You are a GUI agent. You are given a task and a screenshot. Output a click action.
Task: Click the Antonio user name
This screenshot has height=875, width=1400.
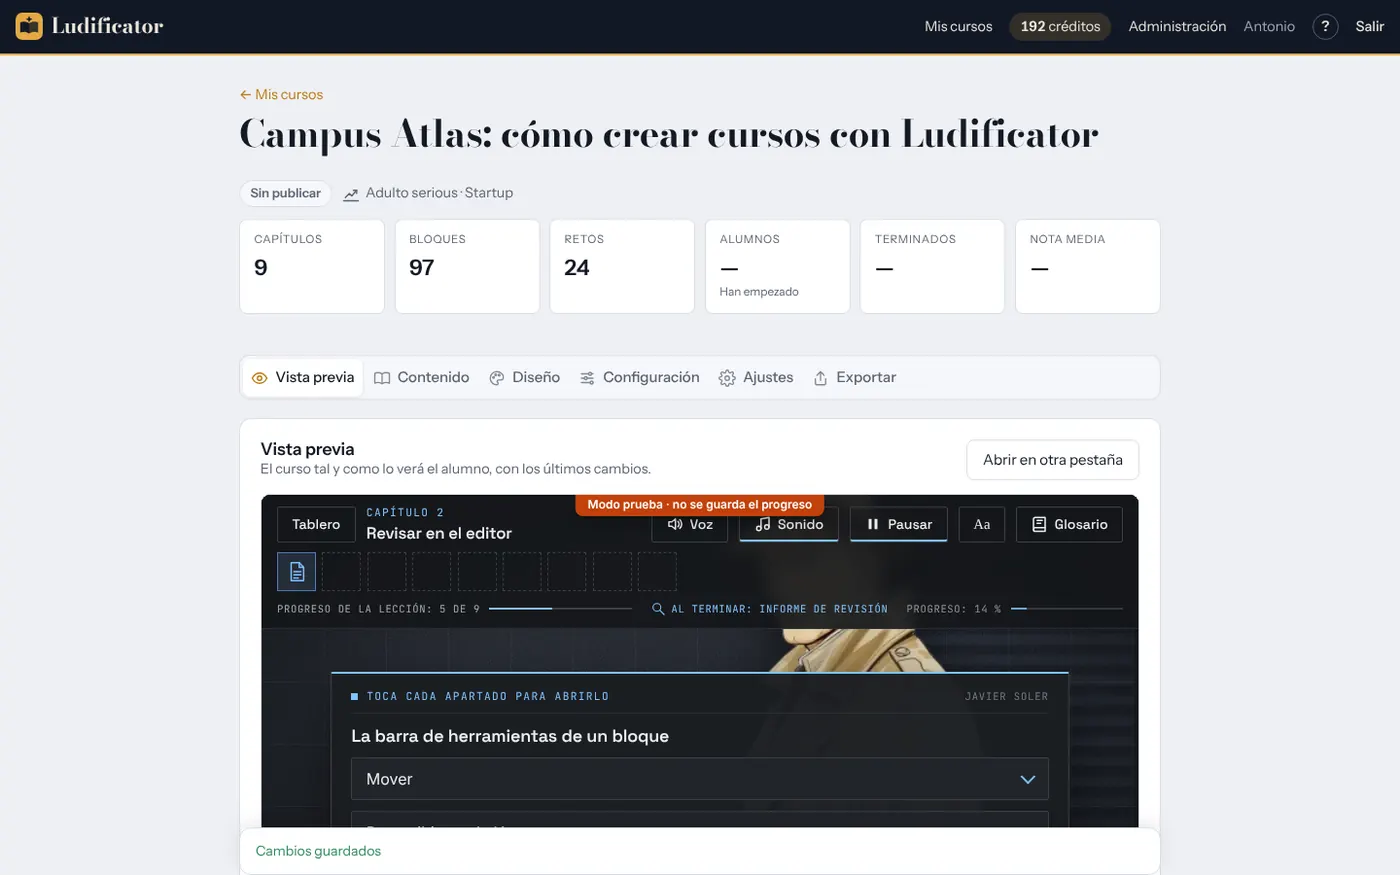(1269, 27)
